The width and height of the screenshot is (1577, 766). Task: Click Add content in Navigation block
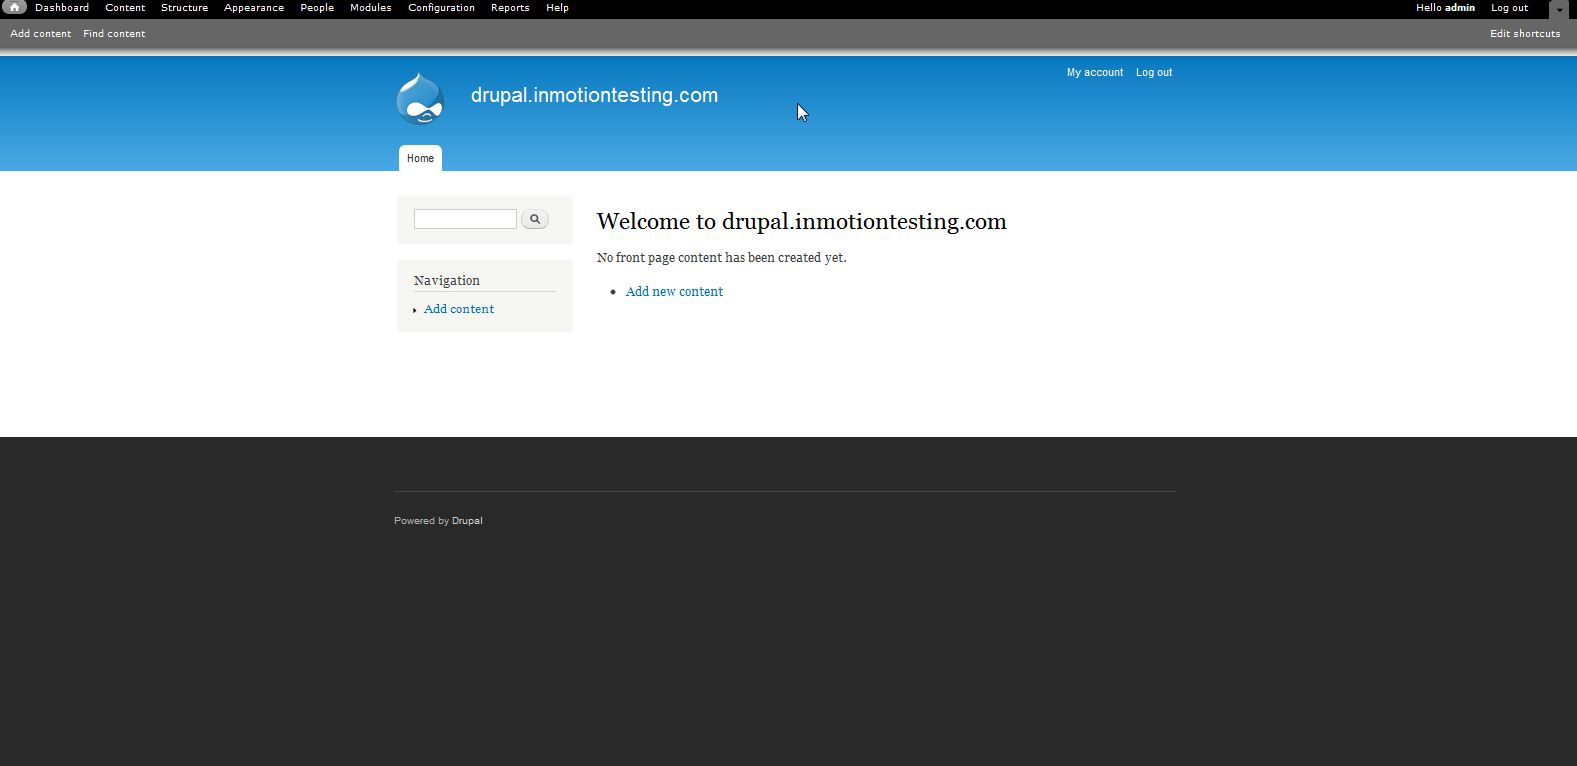[x=459, y=309]
